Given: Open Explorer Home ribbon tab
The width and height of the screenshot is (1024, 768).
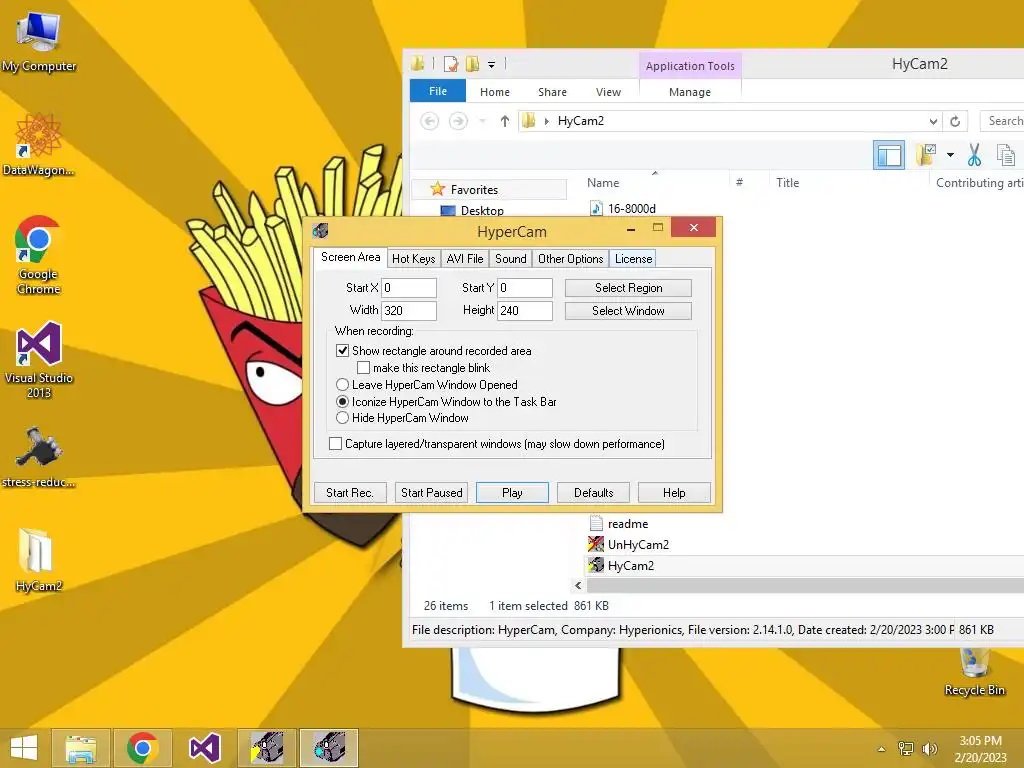Looking at the screenshot, I should [x=494, y=92].
